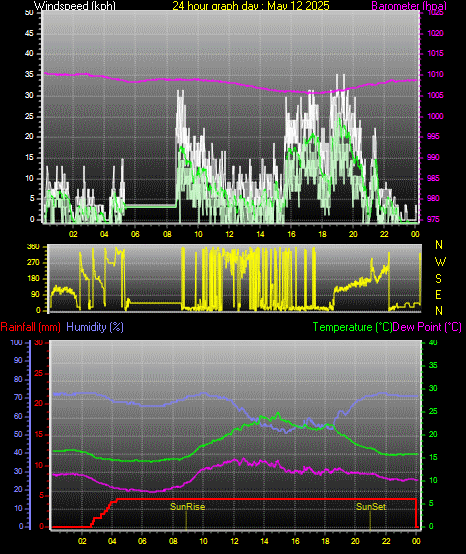The height and width of the screenshot is (554, 466).
Task: Click the 25 temperature scale value
Action: point(433,411)
